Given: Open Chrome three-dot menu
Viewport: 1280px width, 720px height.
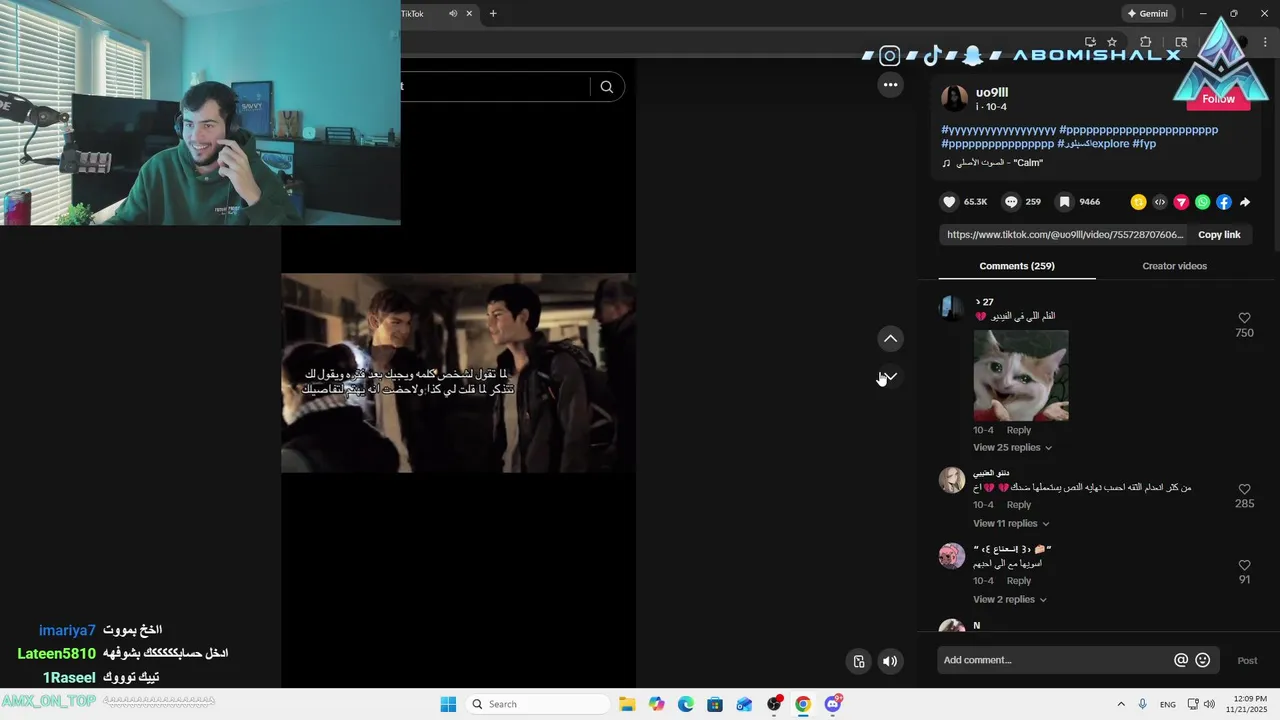Looking at the screenshot, I should click(x=1265, y=42).
